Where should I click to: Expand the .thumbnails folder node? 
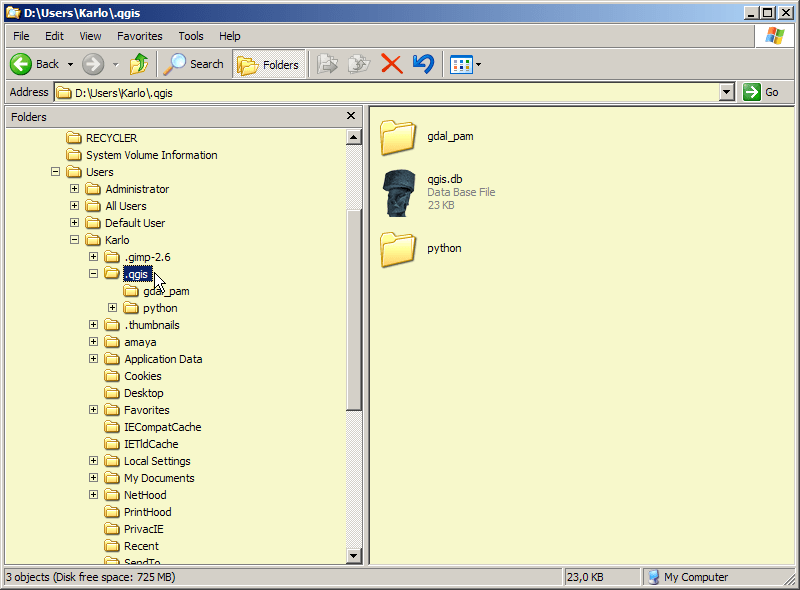coord(93,325)
